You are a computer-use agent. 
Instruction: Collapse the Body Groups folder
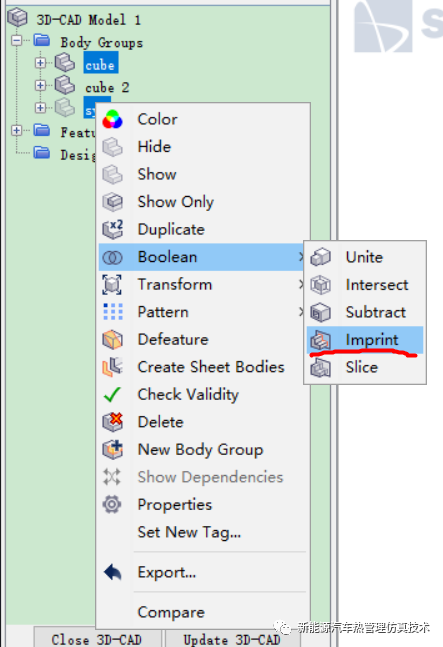point(16,40)
